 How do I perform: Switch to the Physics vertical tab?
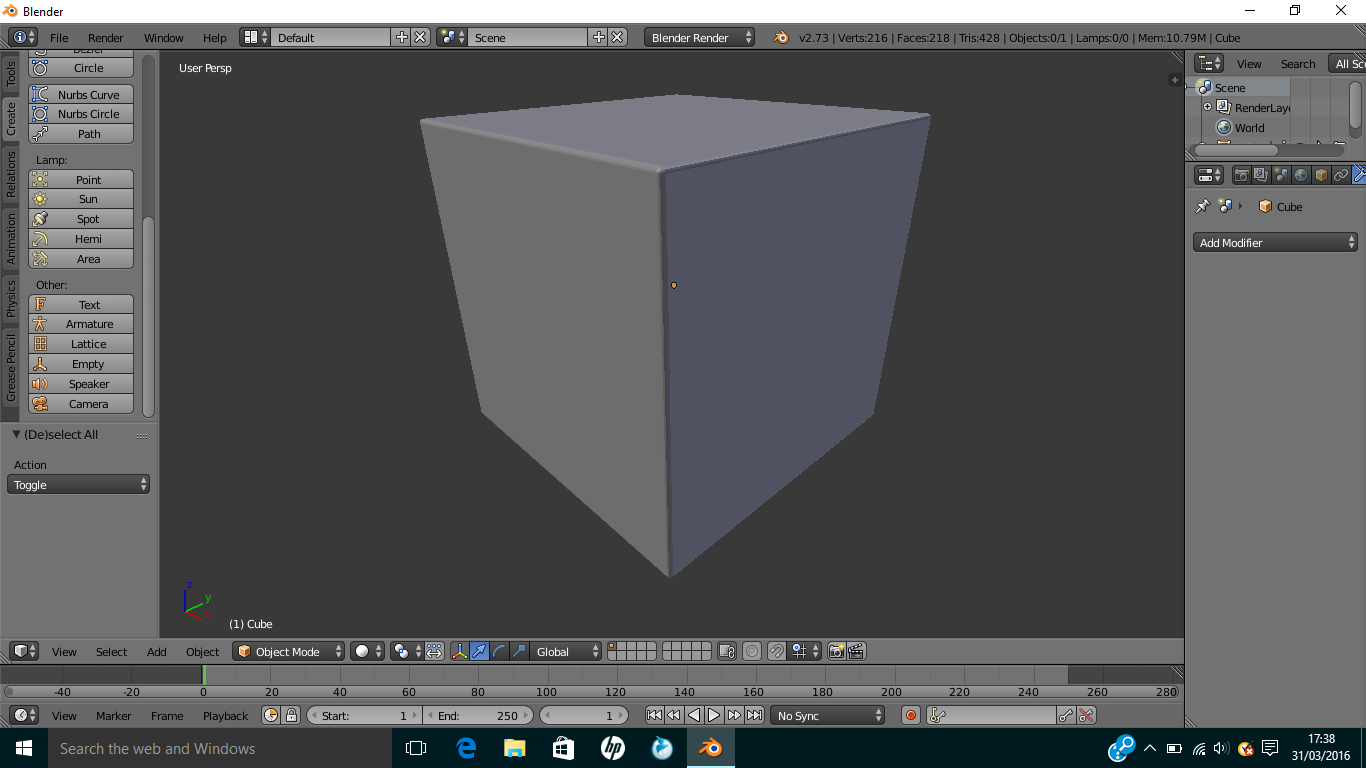click(x=11, y=298)
